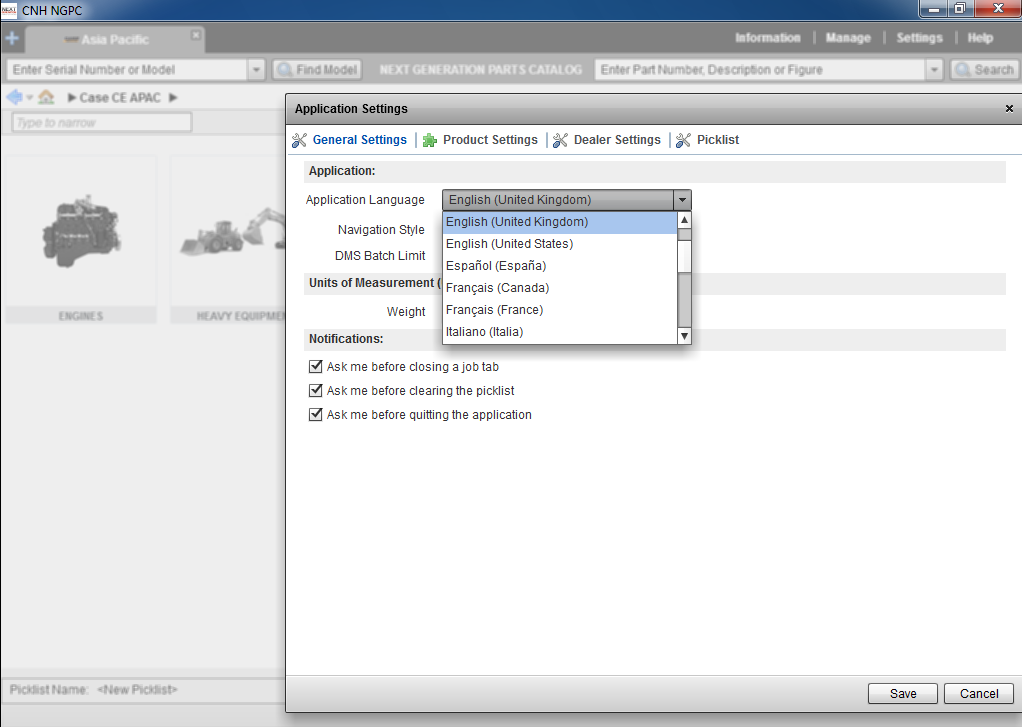The height and width of the screenshot is (727, 1022).
Task: Uncheck Ask me before clearing the picklist
Action: click(x=316, y=391)
